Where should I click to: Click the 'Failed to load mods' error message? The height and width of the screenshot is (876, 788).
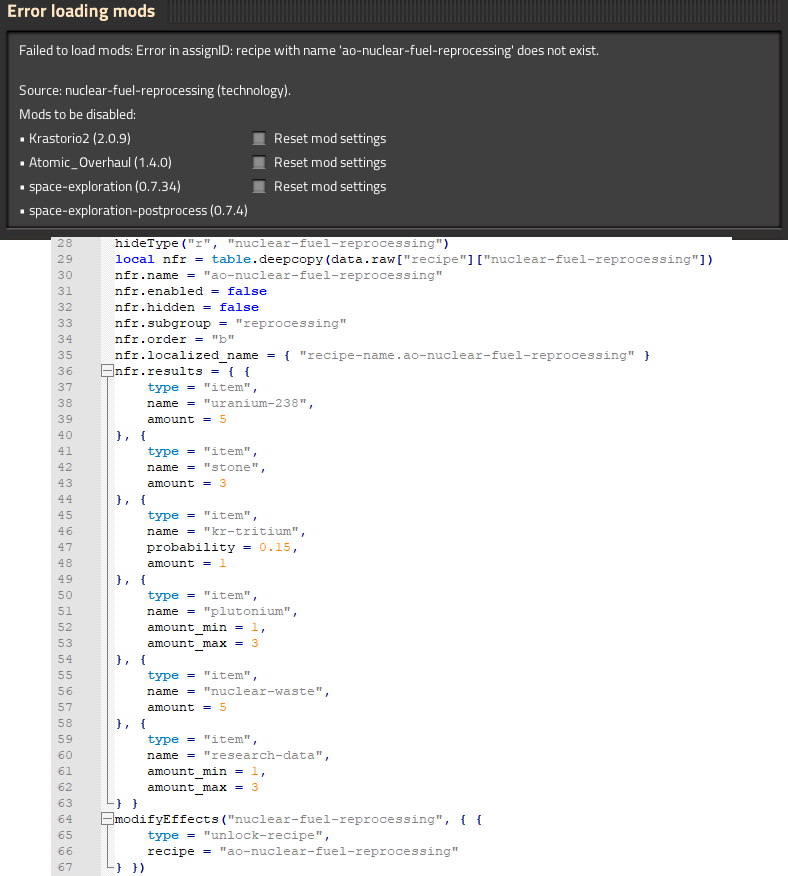point(308,51)
